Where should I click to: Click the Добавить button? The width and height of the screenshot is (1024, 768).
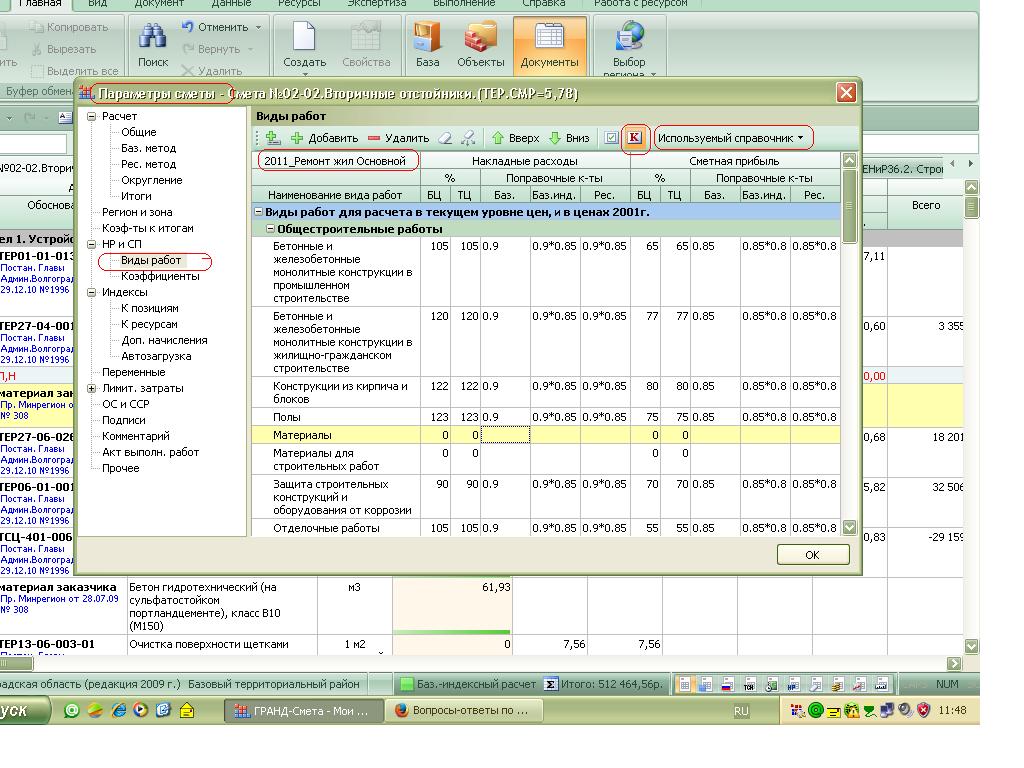(x=324, y=138)
